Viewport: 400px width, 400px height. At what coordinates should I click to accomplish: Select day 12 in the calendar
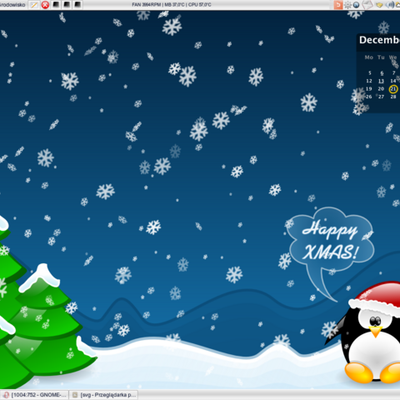(x=369, y=81)
